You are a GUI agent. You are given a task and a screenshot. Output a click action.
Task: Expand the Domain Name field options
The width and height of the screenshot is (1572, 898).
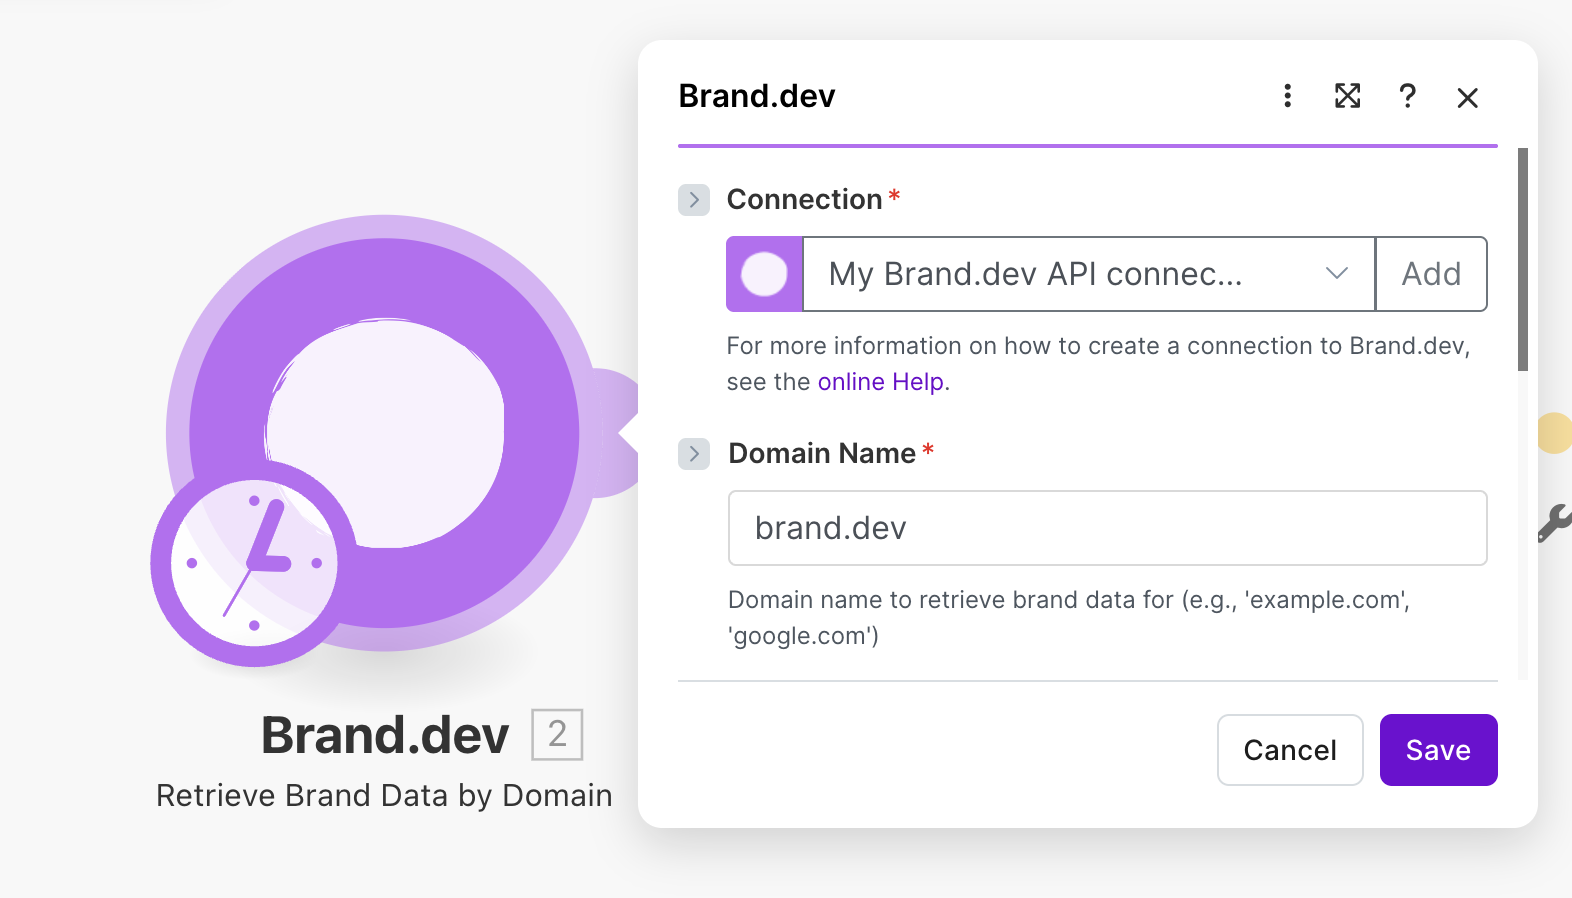(694, 454)
